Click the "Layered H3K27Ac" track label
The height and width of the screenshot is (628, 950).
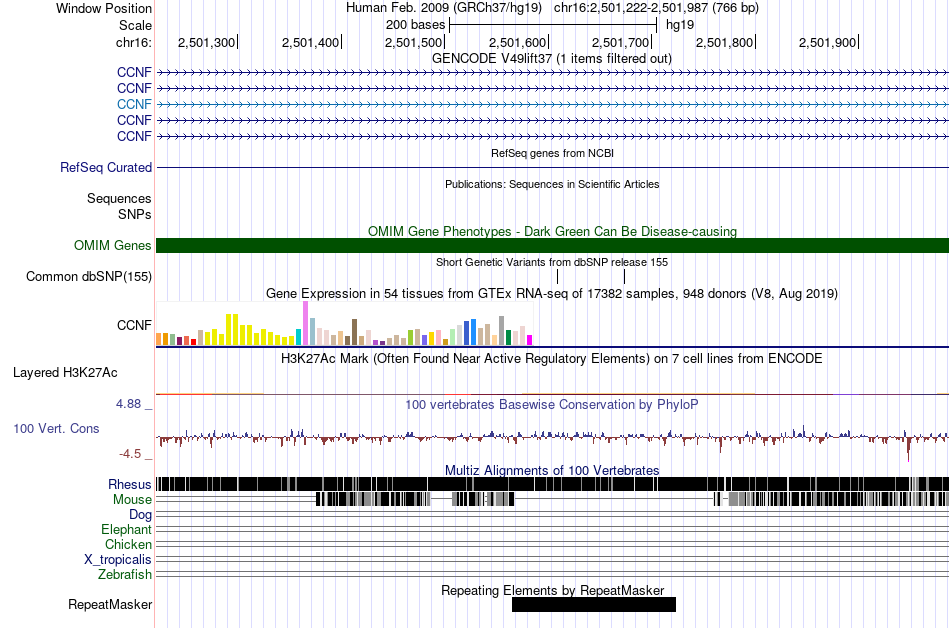tap(65, 372)
